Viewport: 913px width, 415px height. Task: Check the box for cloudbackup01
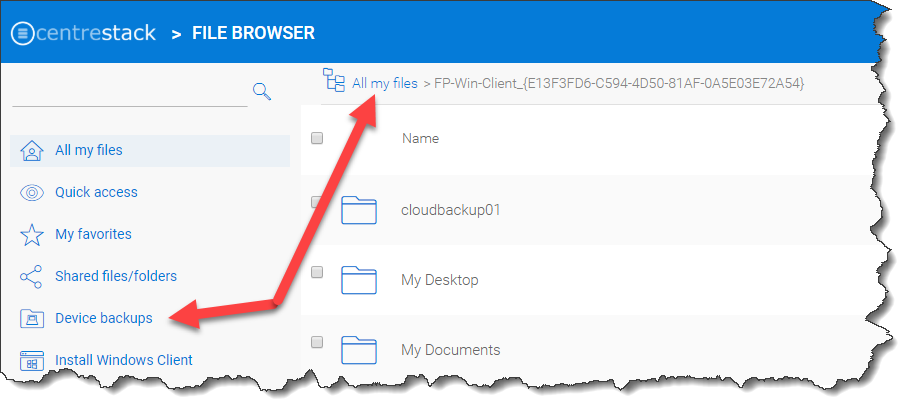tap(317, 202)
